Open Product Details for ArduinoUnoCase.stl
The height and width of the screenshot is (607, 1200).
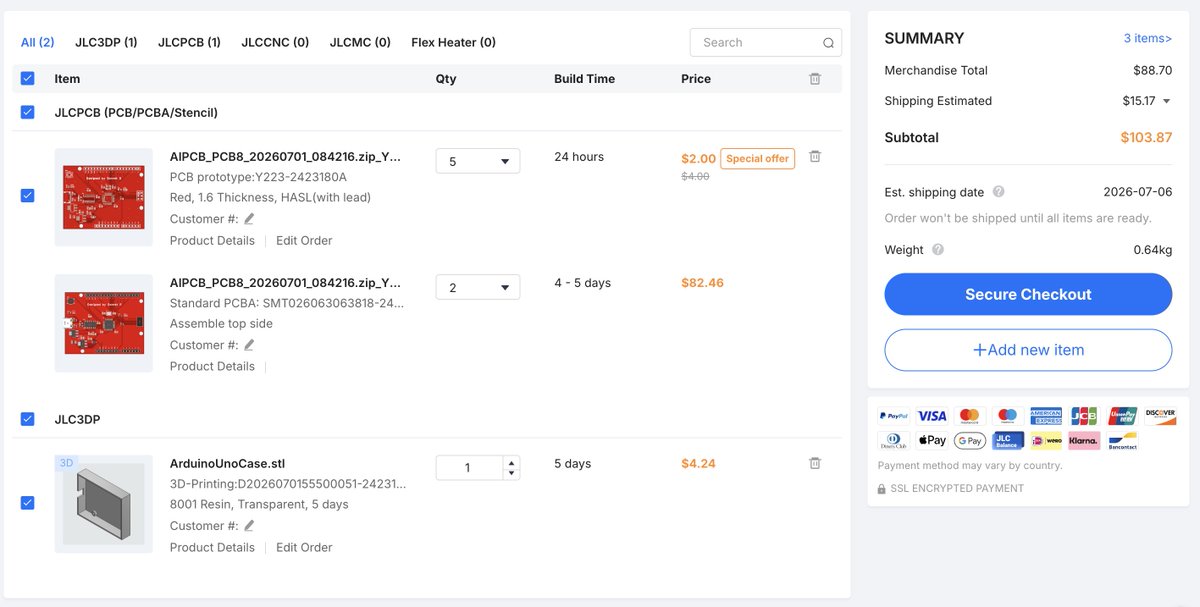[212, 547]
